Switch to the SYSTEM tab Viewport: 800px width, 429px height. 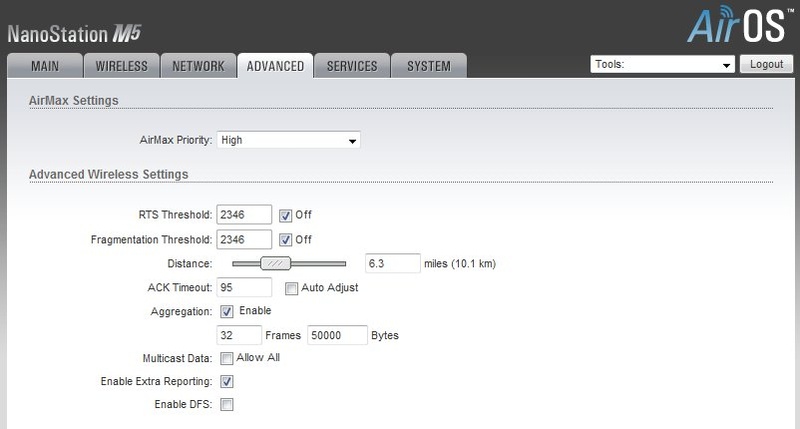pyautogui.click(x=429, y=66)
